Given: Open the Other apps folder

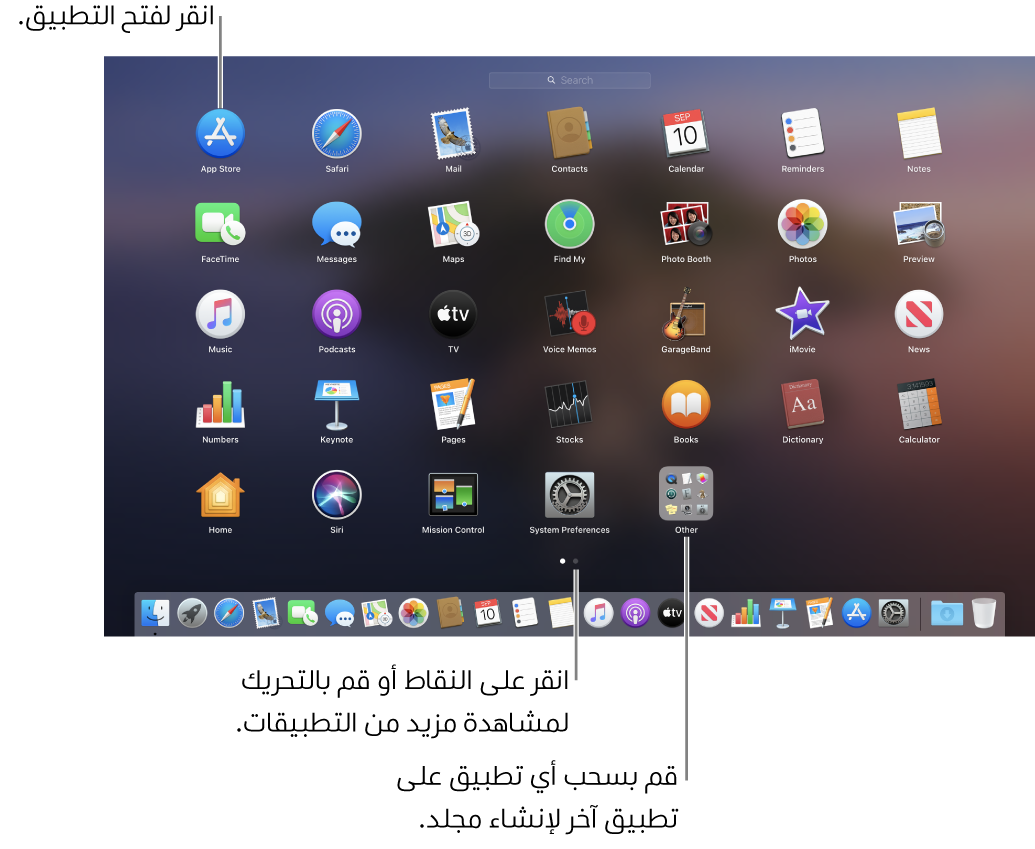Looking at the screenshot, I should tap(686, 494).
